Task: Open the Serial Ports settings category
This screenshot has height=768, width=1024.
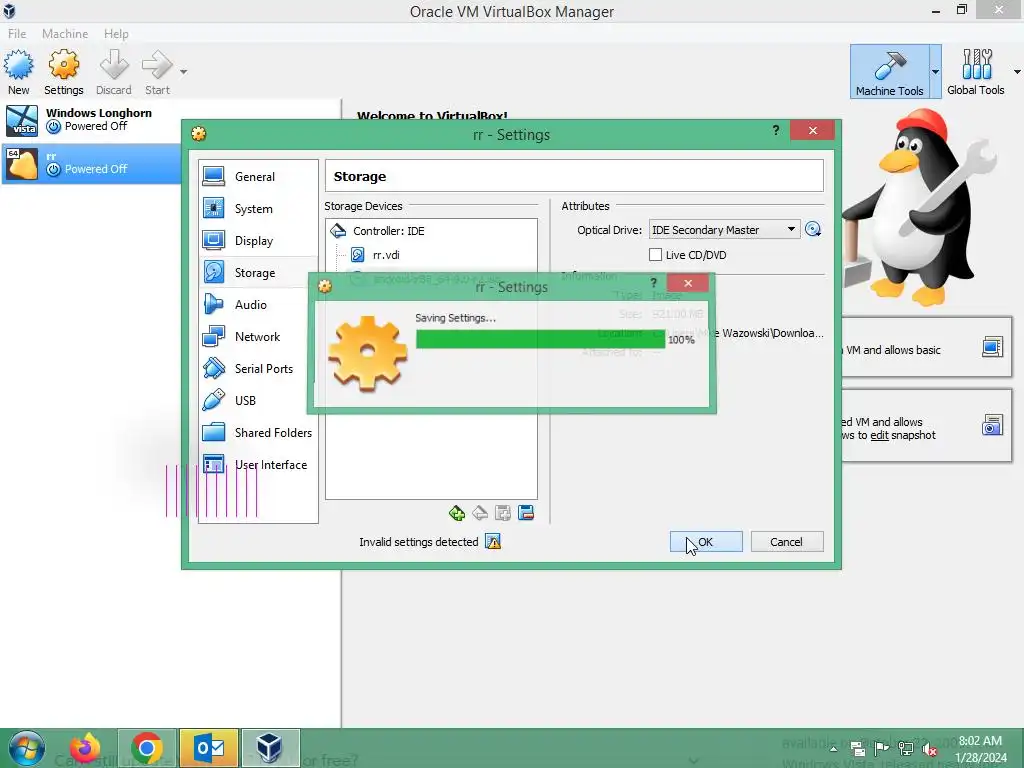Action: pos(258,368)
